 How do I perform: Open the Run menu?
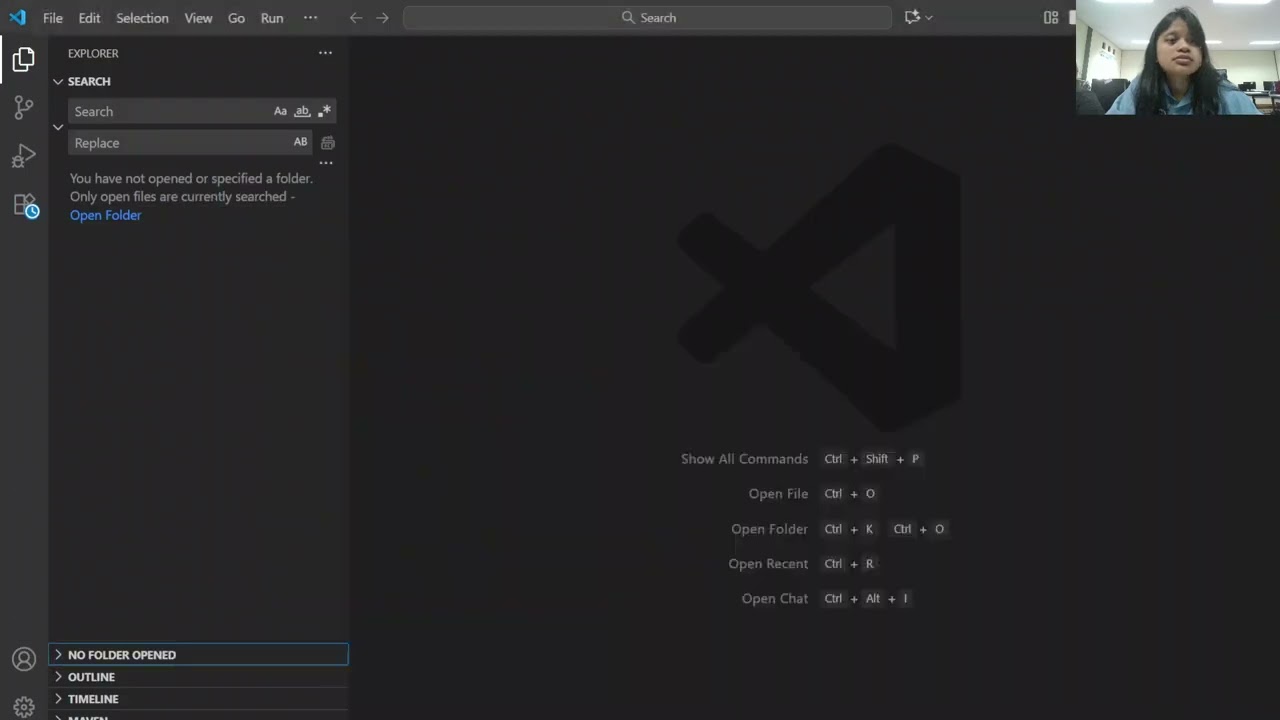(x=272, y=18)
